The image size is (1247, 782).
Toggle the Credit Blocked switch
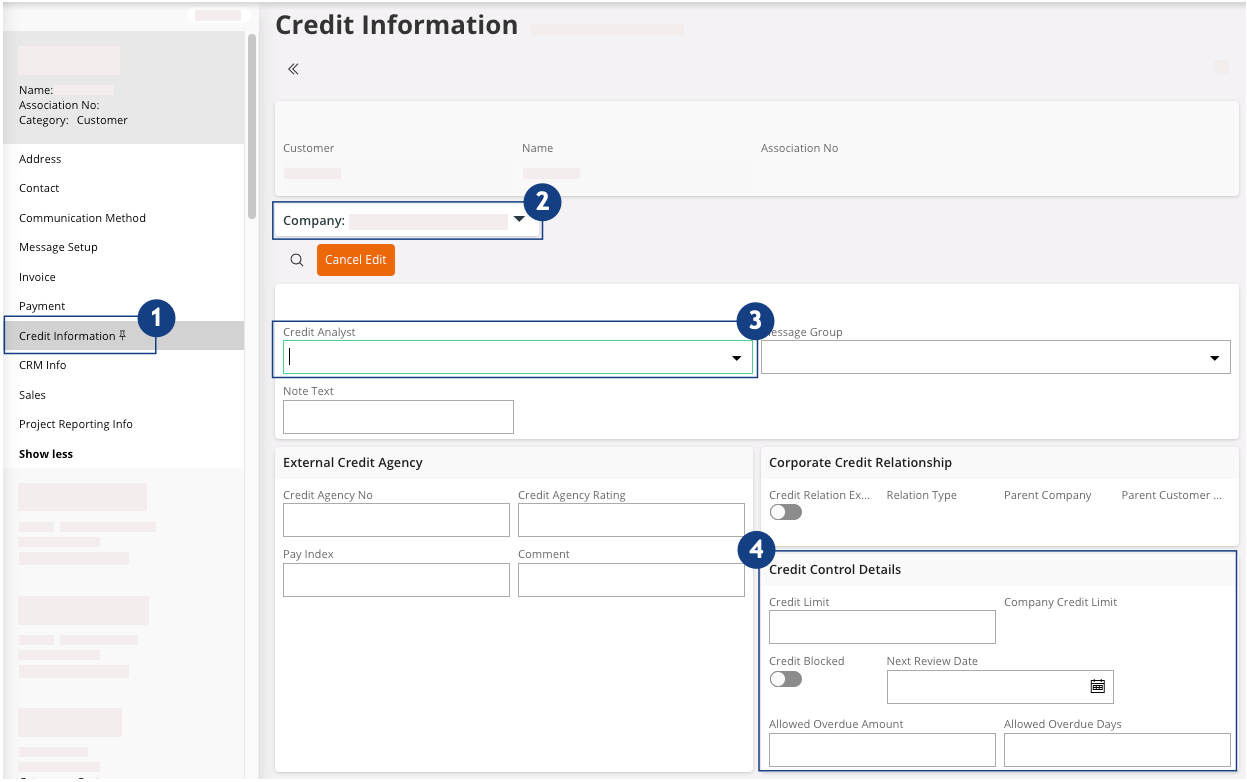(x=786, y=679)
